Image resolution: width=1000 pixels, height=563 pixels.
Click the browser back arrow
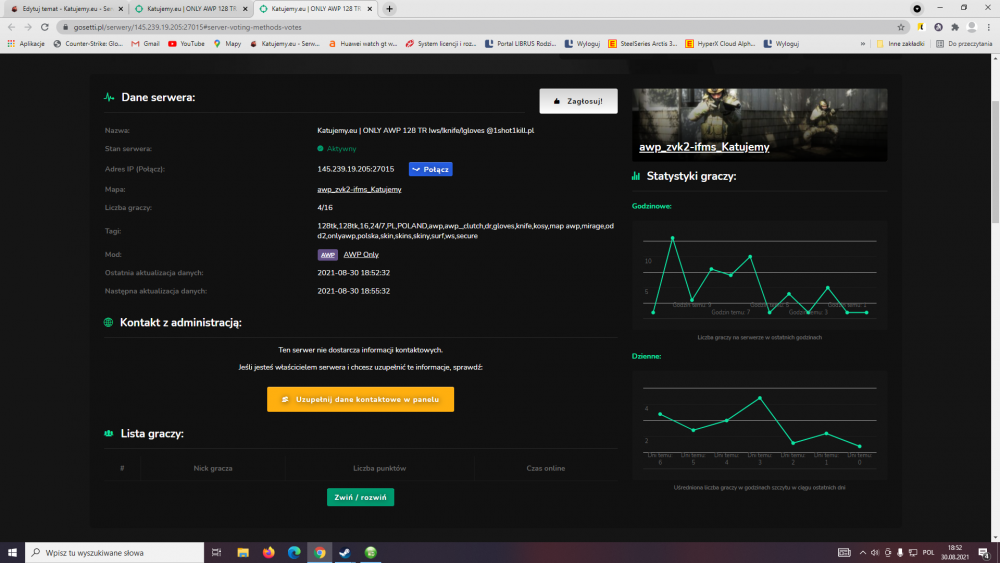click(11, 27)
